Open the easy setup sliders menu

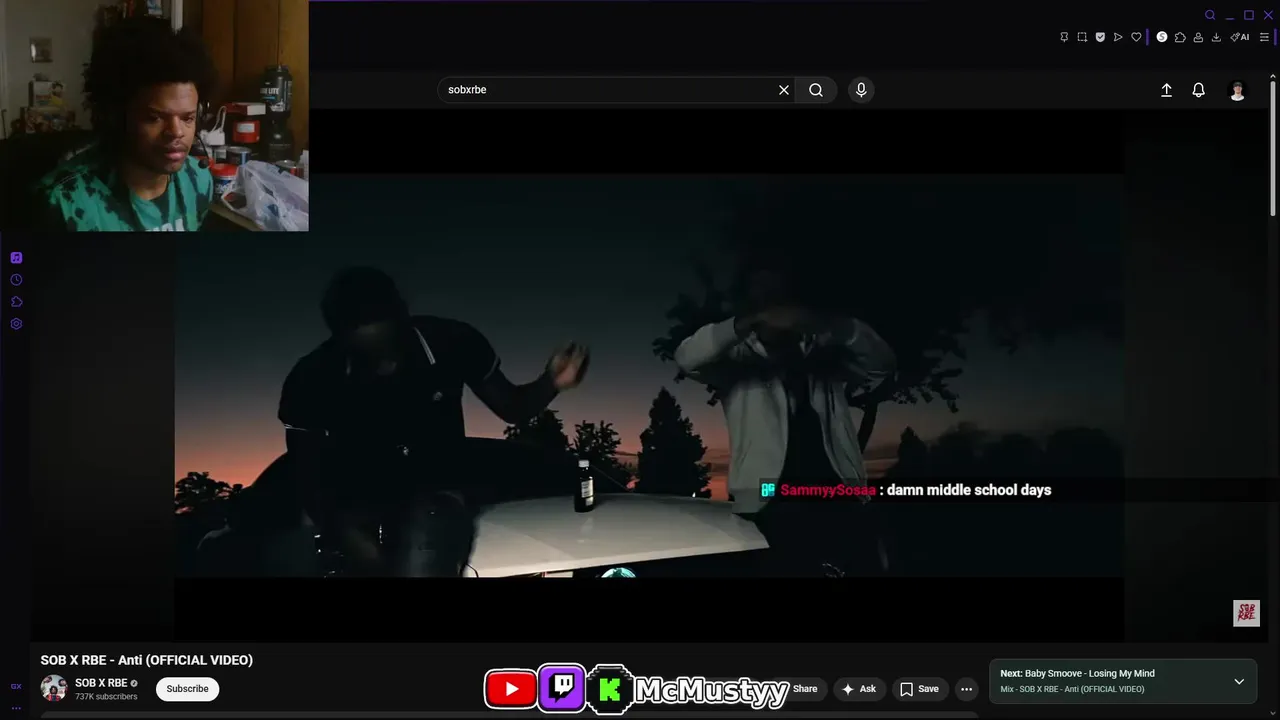click(x=1264, y=37)
